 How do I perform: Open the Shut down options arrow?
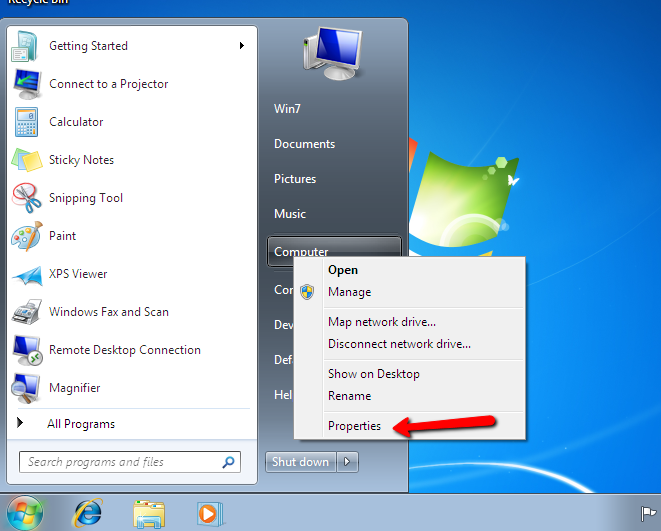[x=347, y=462]
